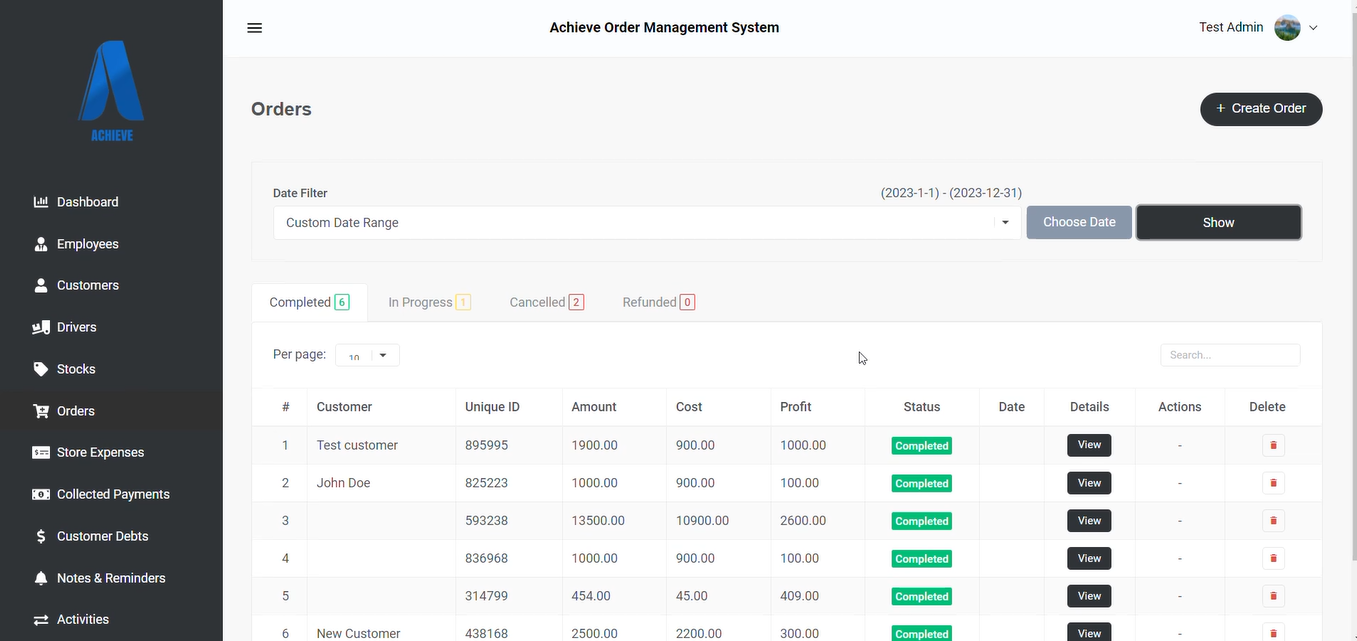1357x641 pixels.
Task: Click Completed status badge for order 895995
Action: pos(922,446)
